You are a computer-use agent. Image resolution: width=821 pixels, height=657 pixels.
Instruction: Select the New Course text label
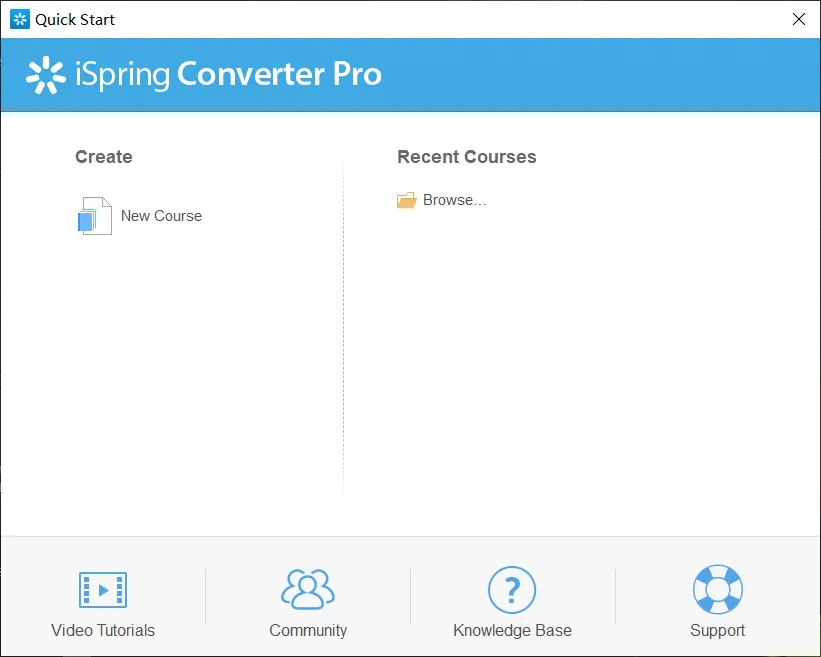pos(161,216)
